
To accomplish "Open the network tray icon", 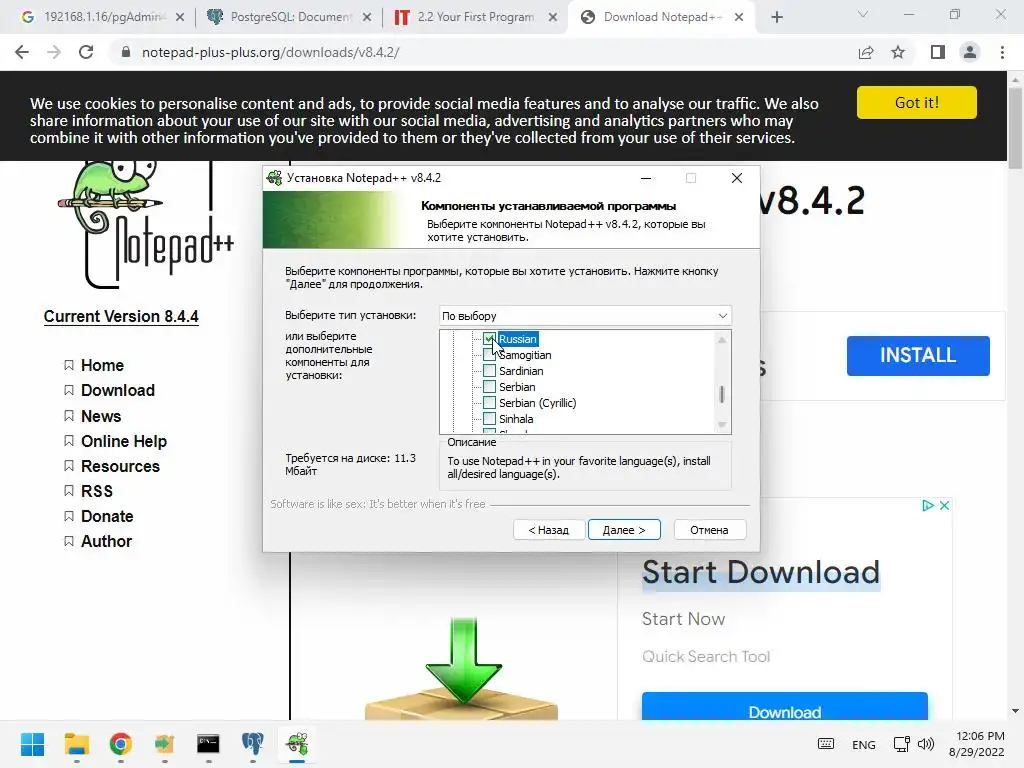I will coord(902,744).
